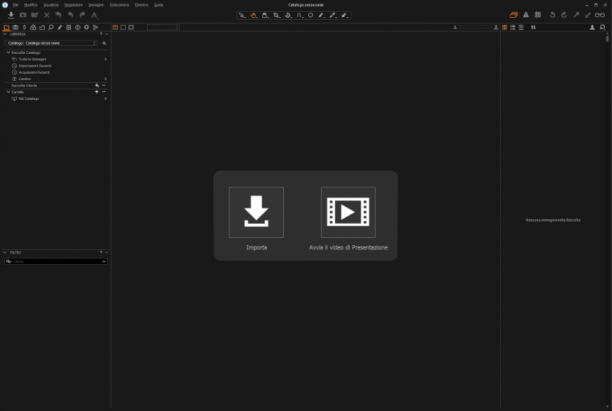Click the browser search magnifier icon

[x=602, y=27]
